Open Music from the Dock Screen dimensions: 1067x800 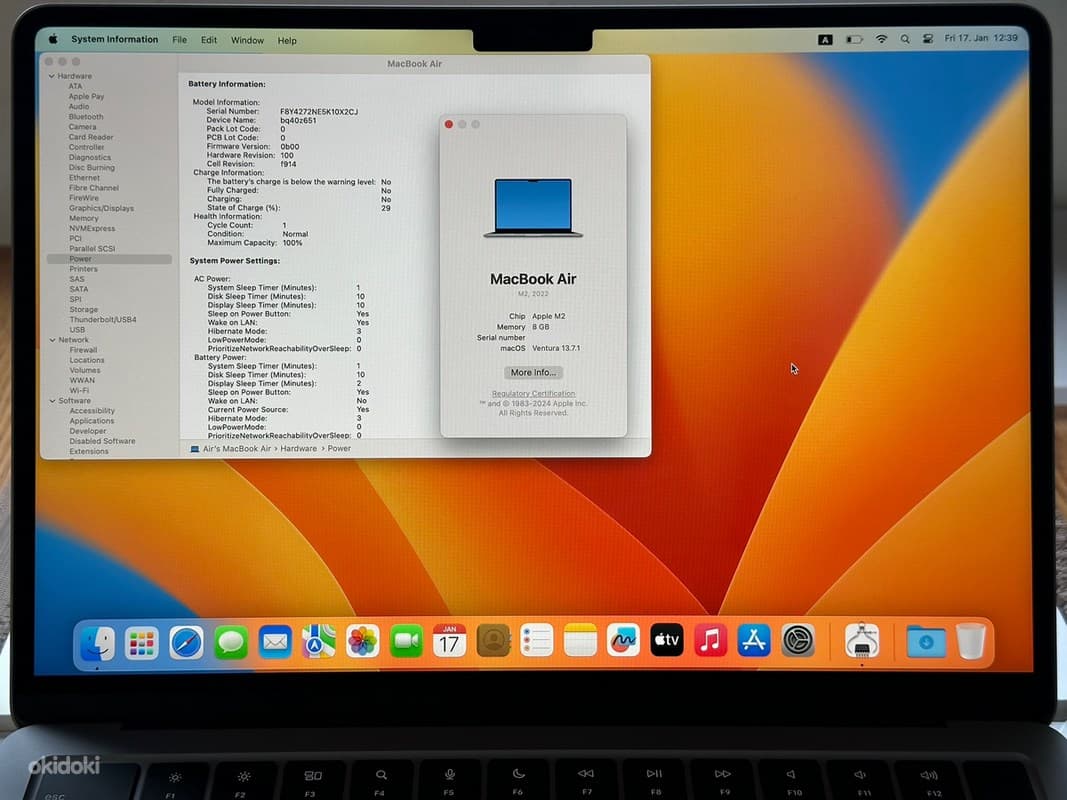click(710, 640)
